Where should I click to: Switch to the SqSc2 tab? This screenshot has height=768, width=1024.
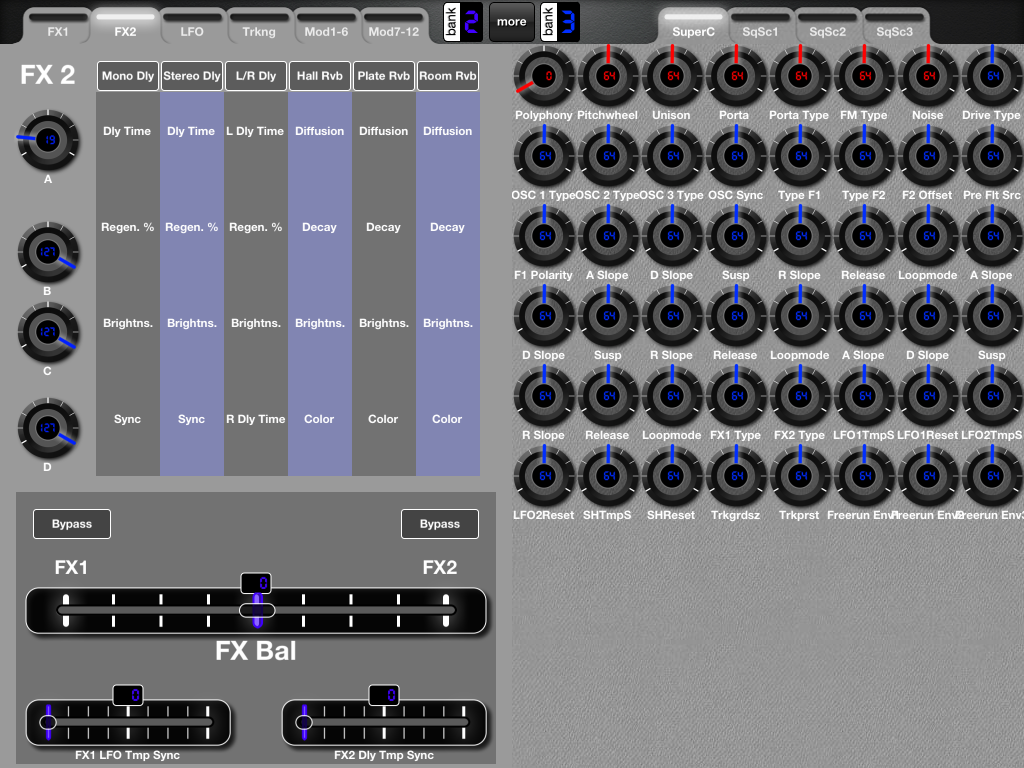tap(827, 26)
